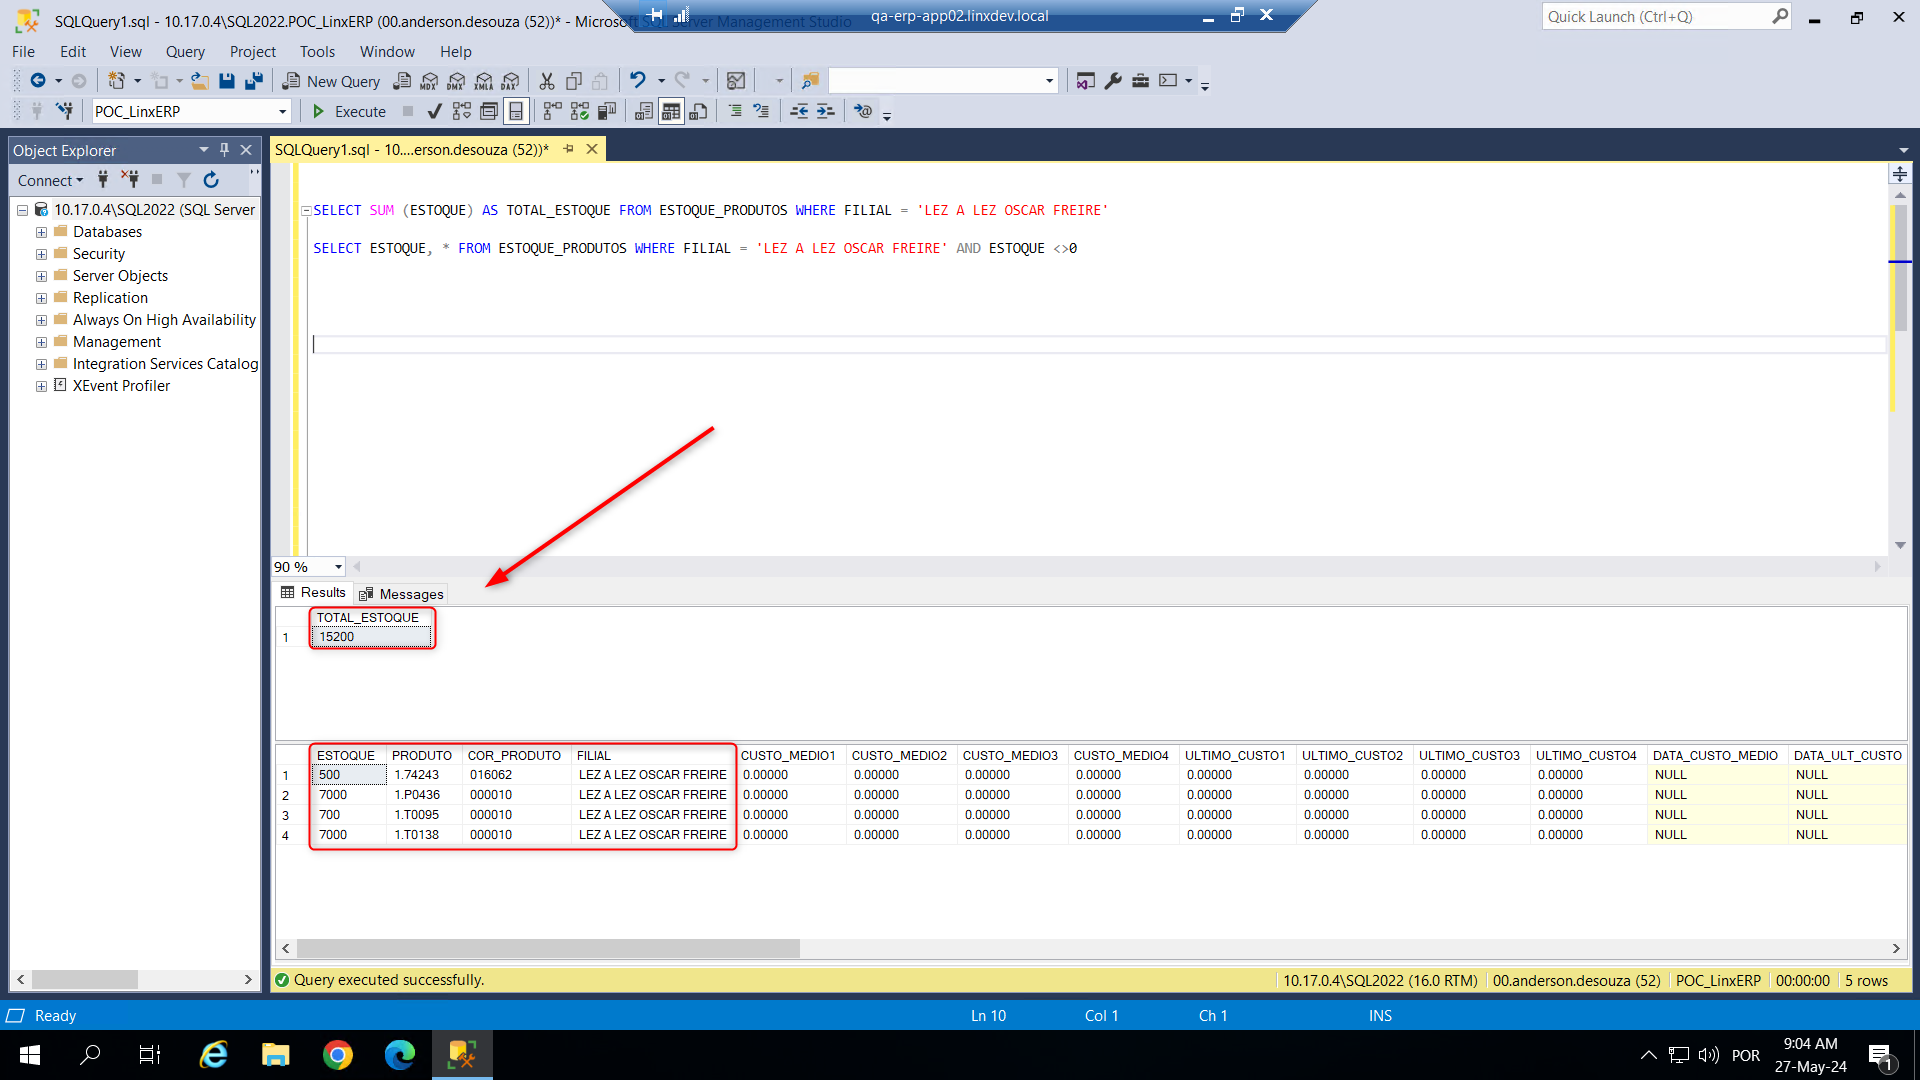
Task: Click the Parse checkmark icon
Action: [x=434, y=111]
